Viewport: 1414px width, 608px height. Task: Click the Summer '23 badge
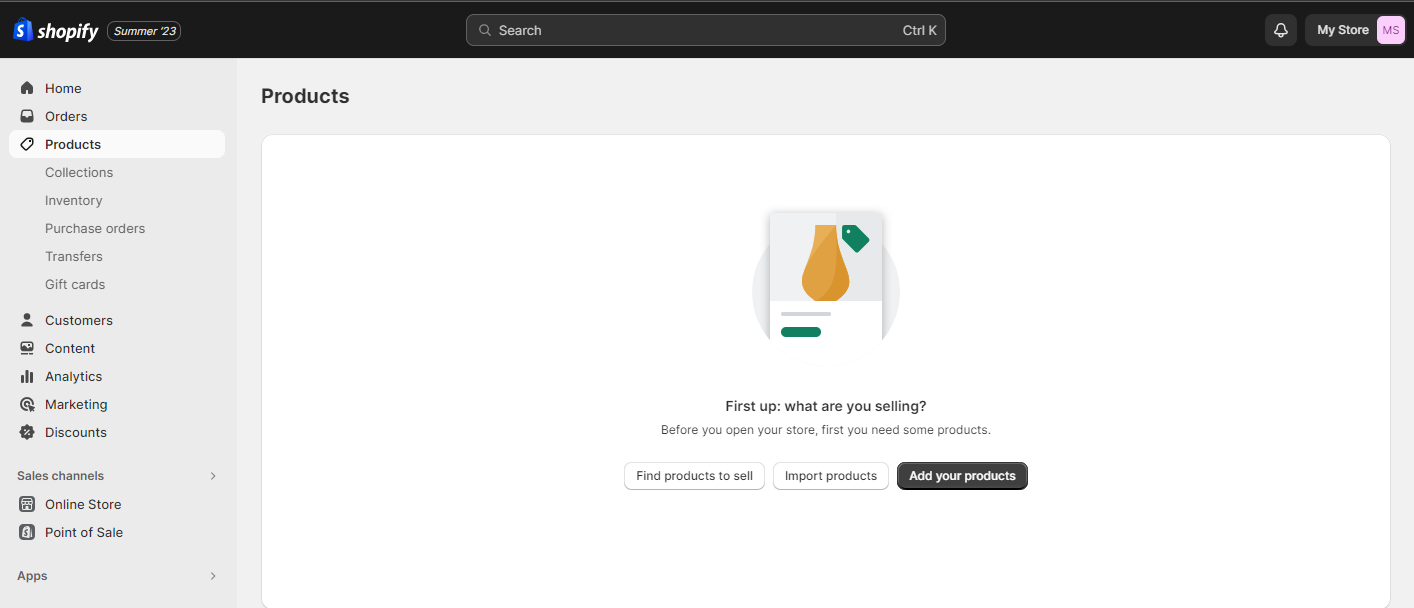pos(143,31)
